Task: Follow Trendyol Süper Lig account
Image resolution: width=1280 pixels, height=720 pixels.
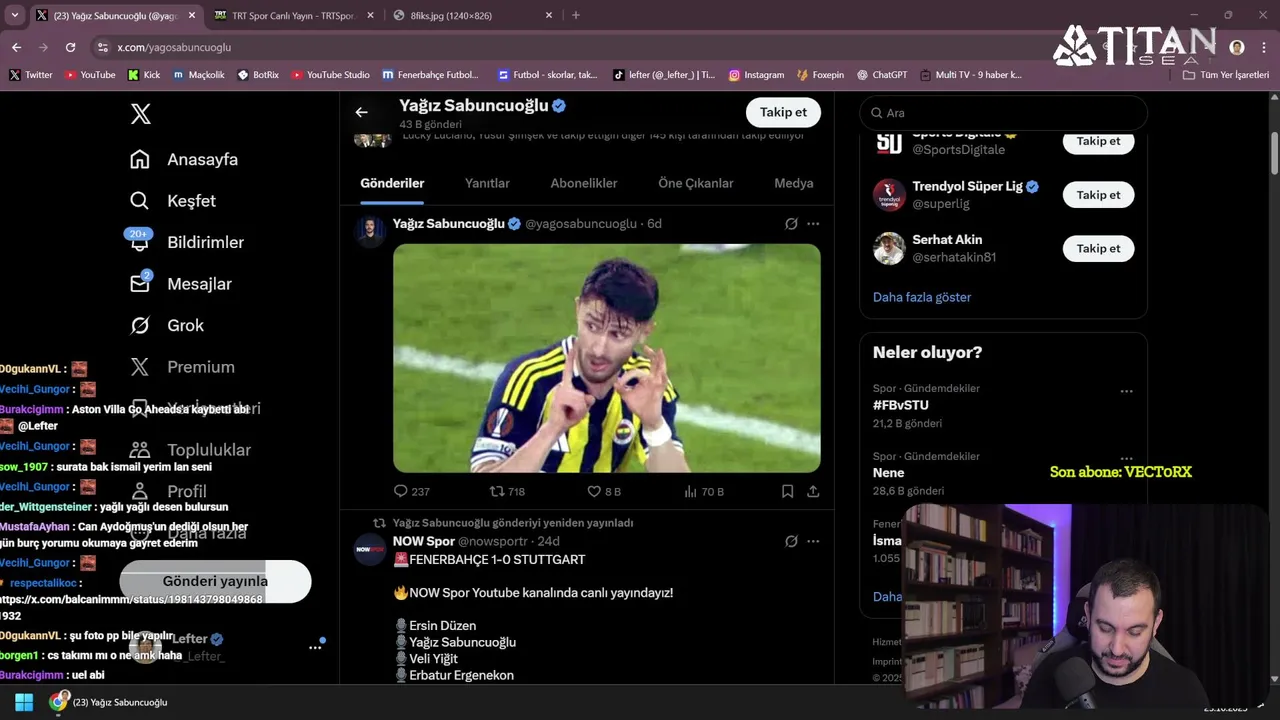Action: tap(1098, 195)
